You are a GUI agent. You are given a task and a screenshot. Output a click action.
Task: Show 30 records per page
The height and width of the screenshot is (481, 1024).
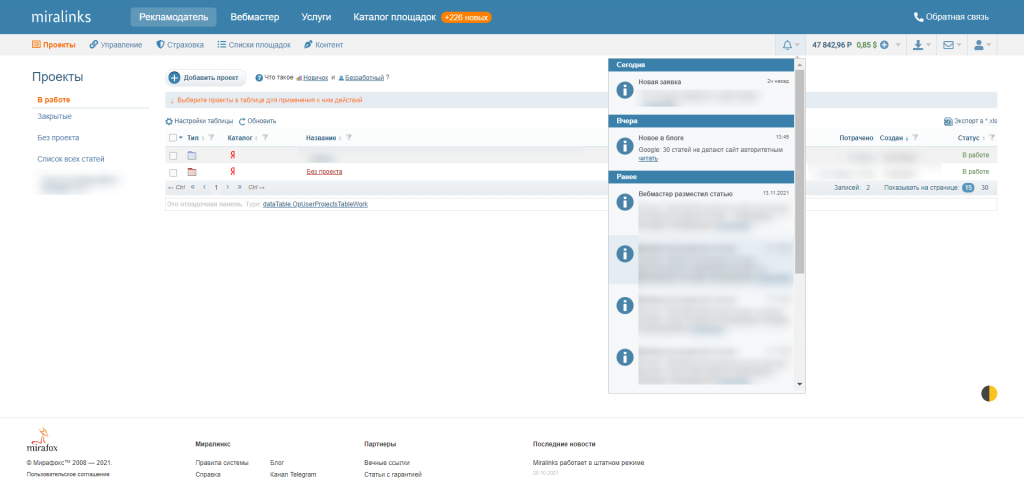(985, 187)
